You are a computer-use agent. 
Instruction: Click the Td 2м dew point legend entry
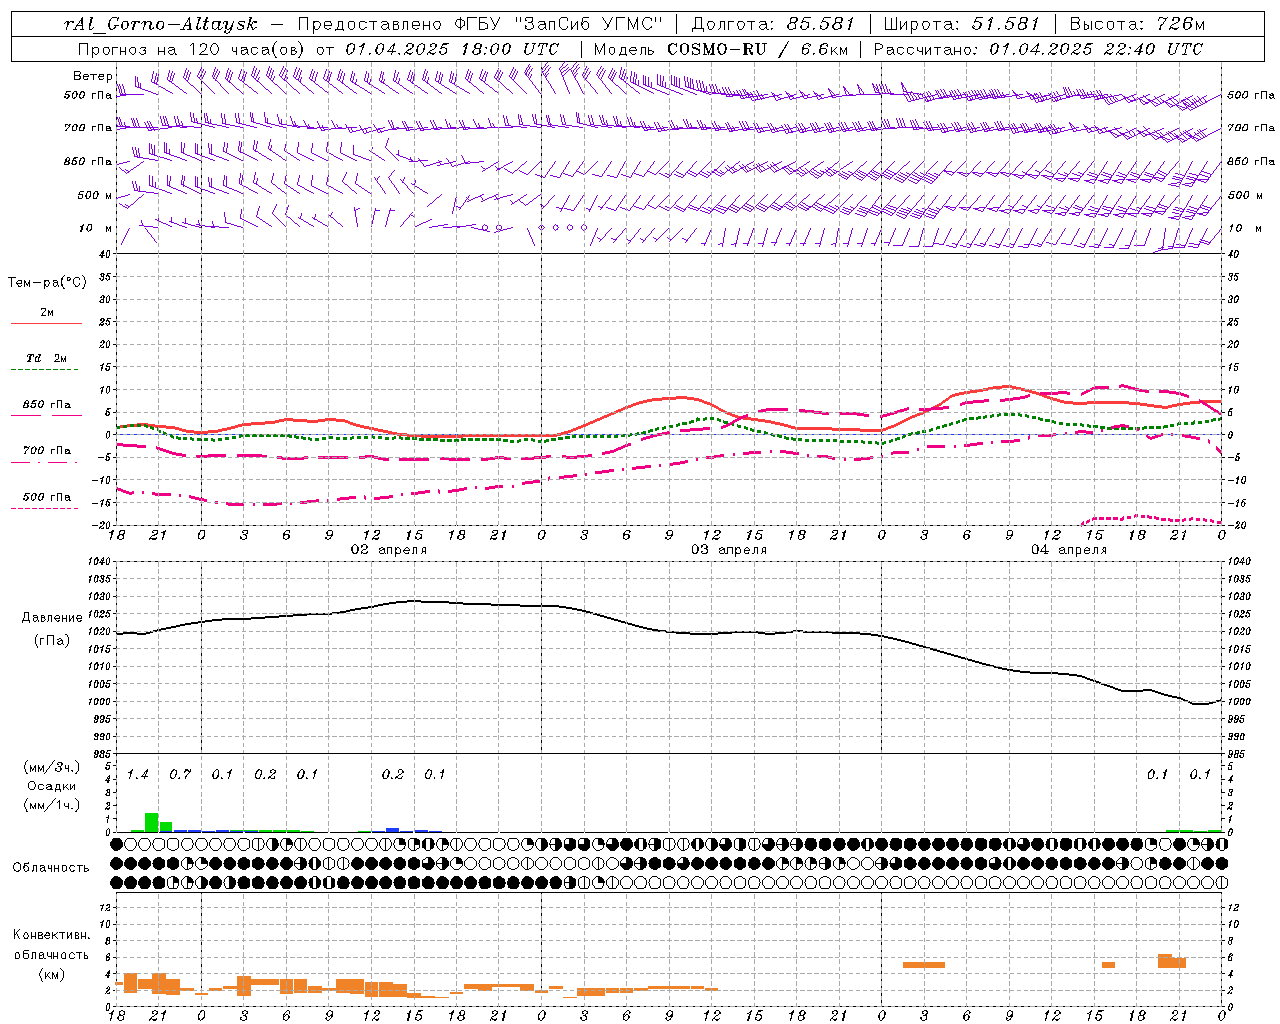(47, 358)
